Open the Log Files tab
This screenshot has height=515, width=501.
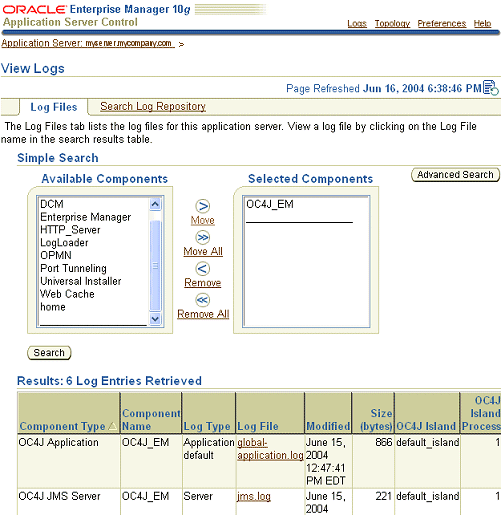pos(54,107)
